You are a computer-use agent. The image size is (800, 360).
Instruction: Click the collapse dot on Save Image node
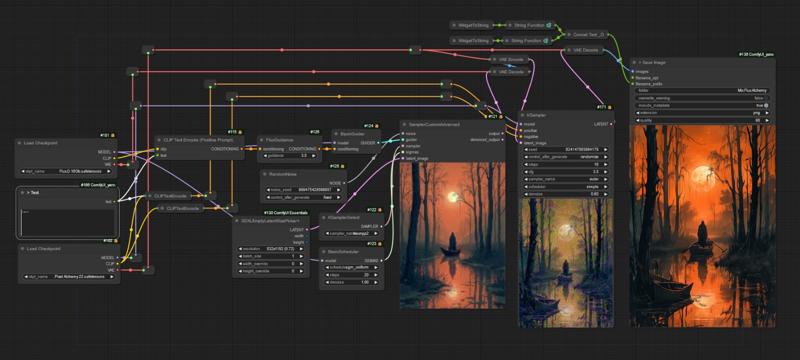coord(635,62)
